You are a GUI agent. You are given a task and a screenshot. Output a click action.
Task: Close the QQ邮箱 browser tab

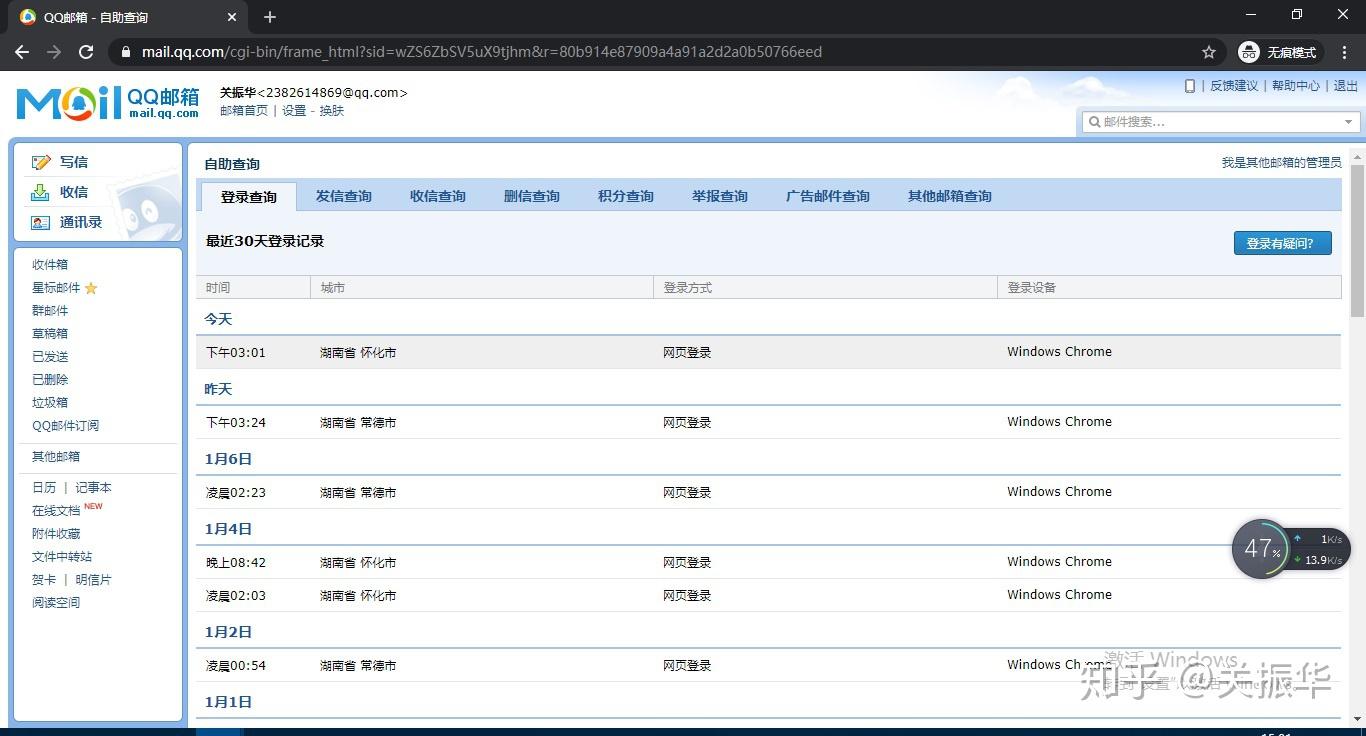232,17
